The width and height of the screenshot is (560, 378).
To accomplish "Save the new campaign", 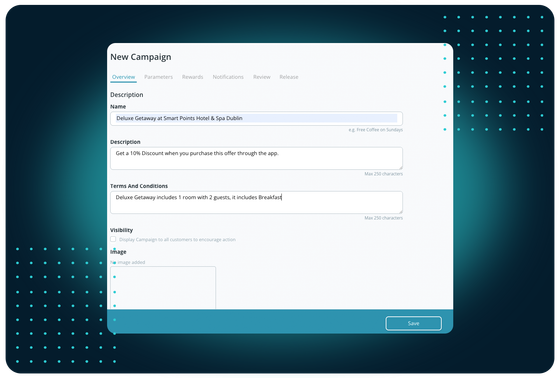I will coord(414,323).
